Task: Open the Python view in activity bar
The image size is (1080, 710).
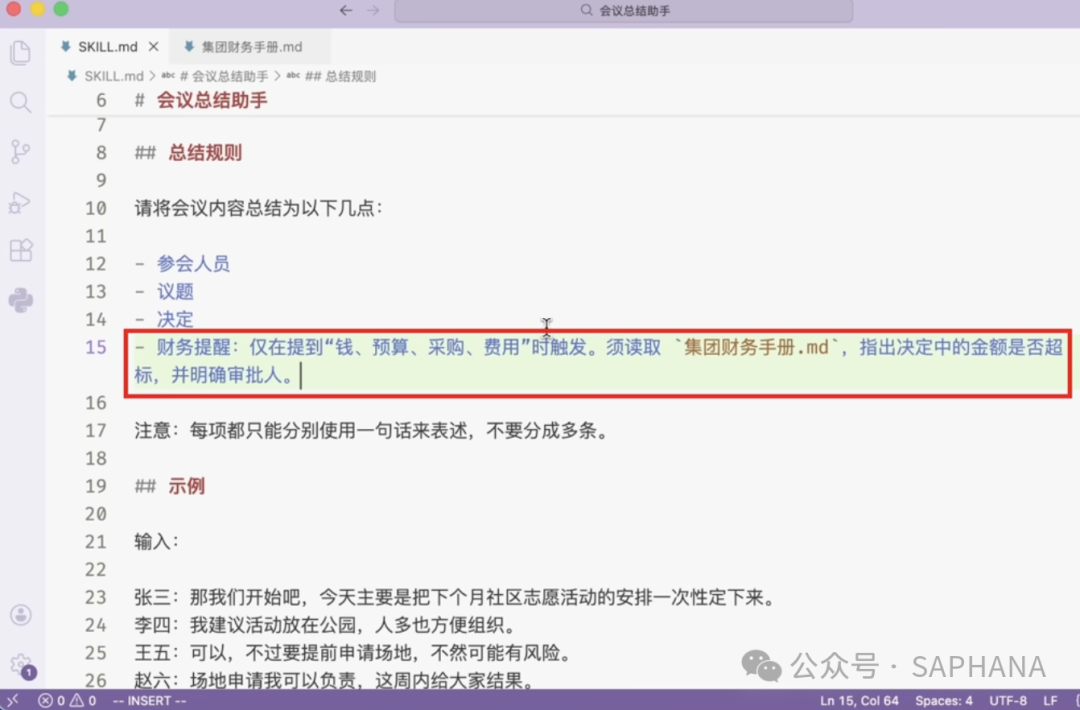Action: click(x=21, y=300)
